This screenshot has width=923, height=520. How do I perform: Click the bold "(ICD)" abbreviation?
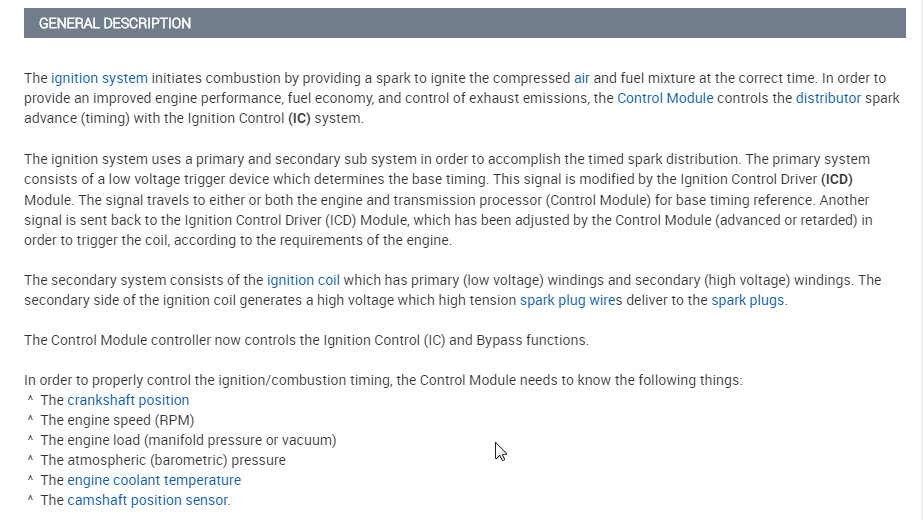pos(836,178)
